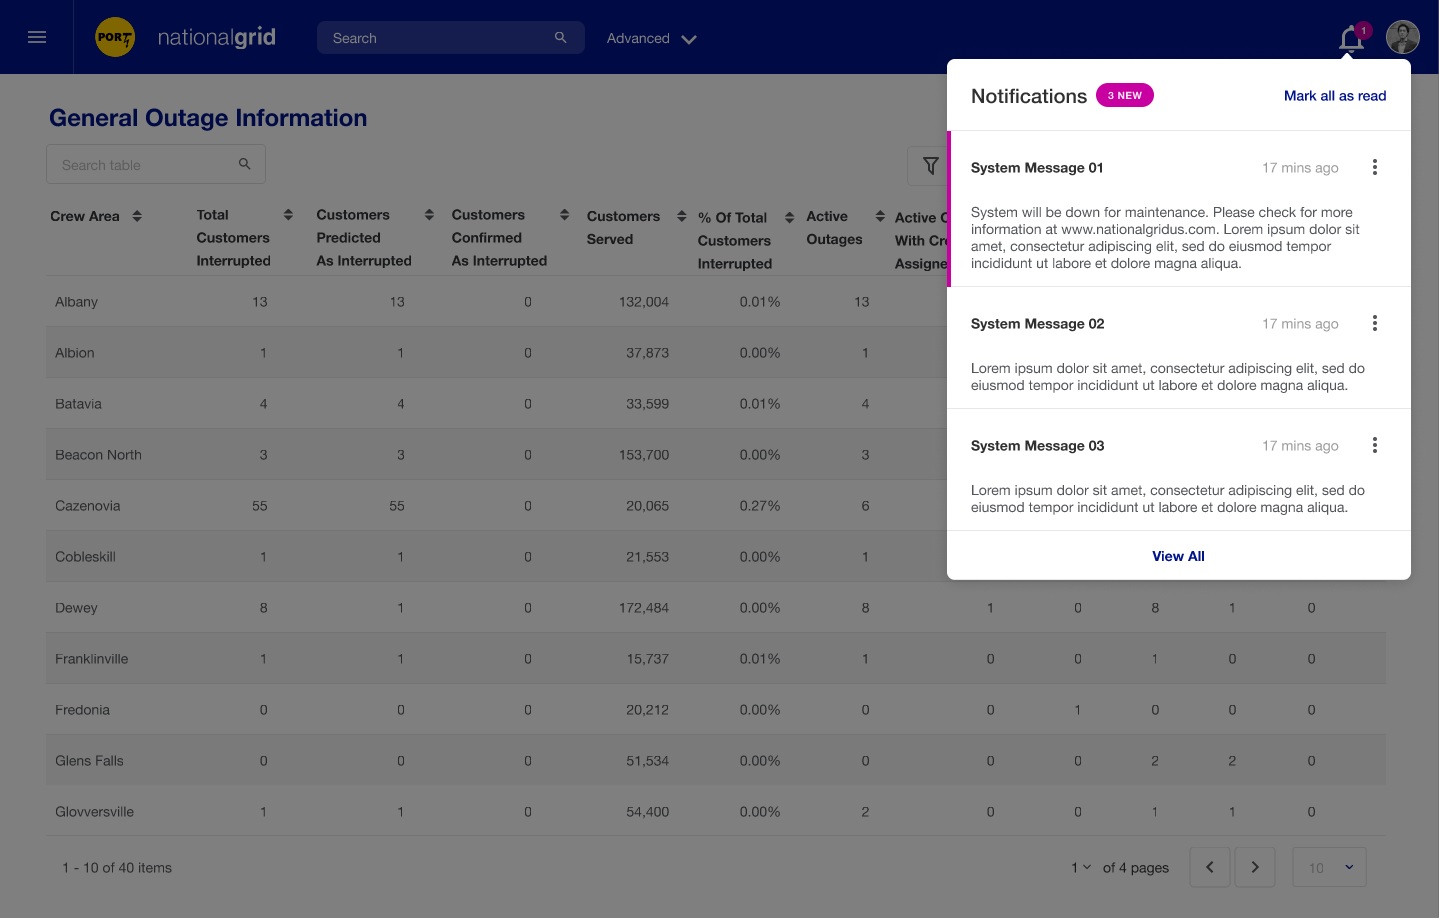
Task: Go to next table page
Action: 1254,867
